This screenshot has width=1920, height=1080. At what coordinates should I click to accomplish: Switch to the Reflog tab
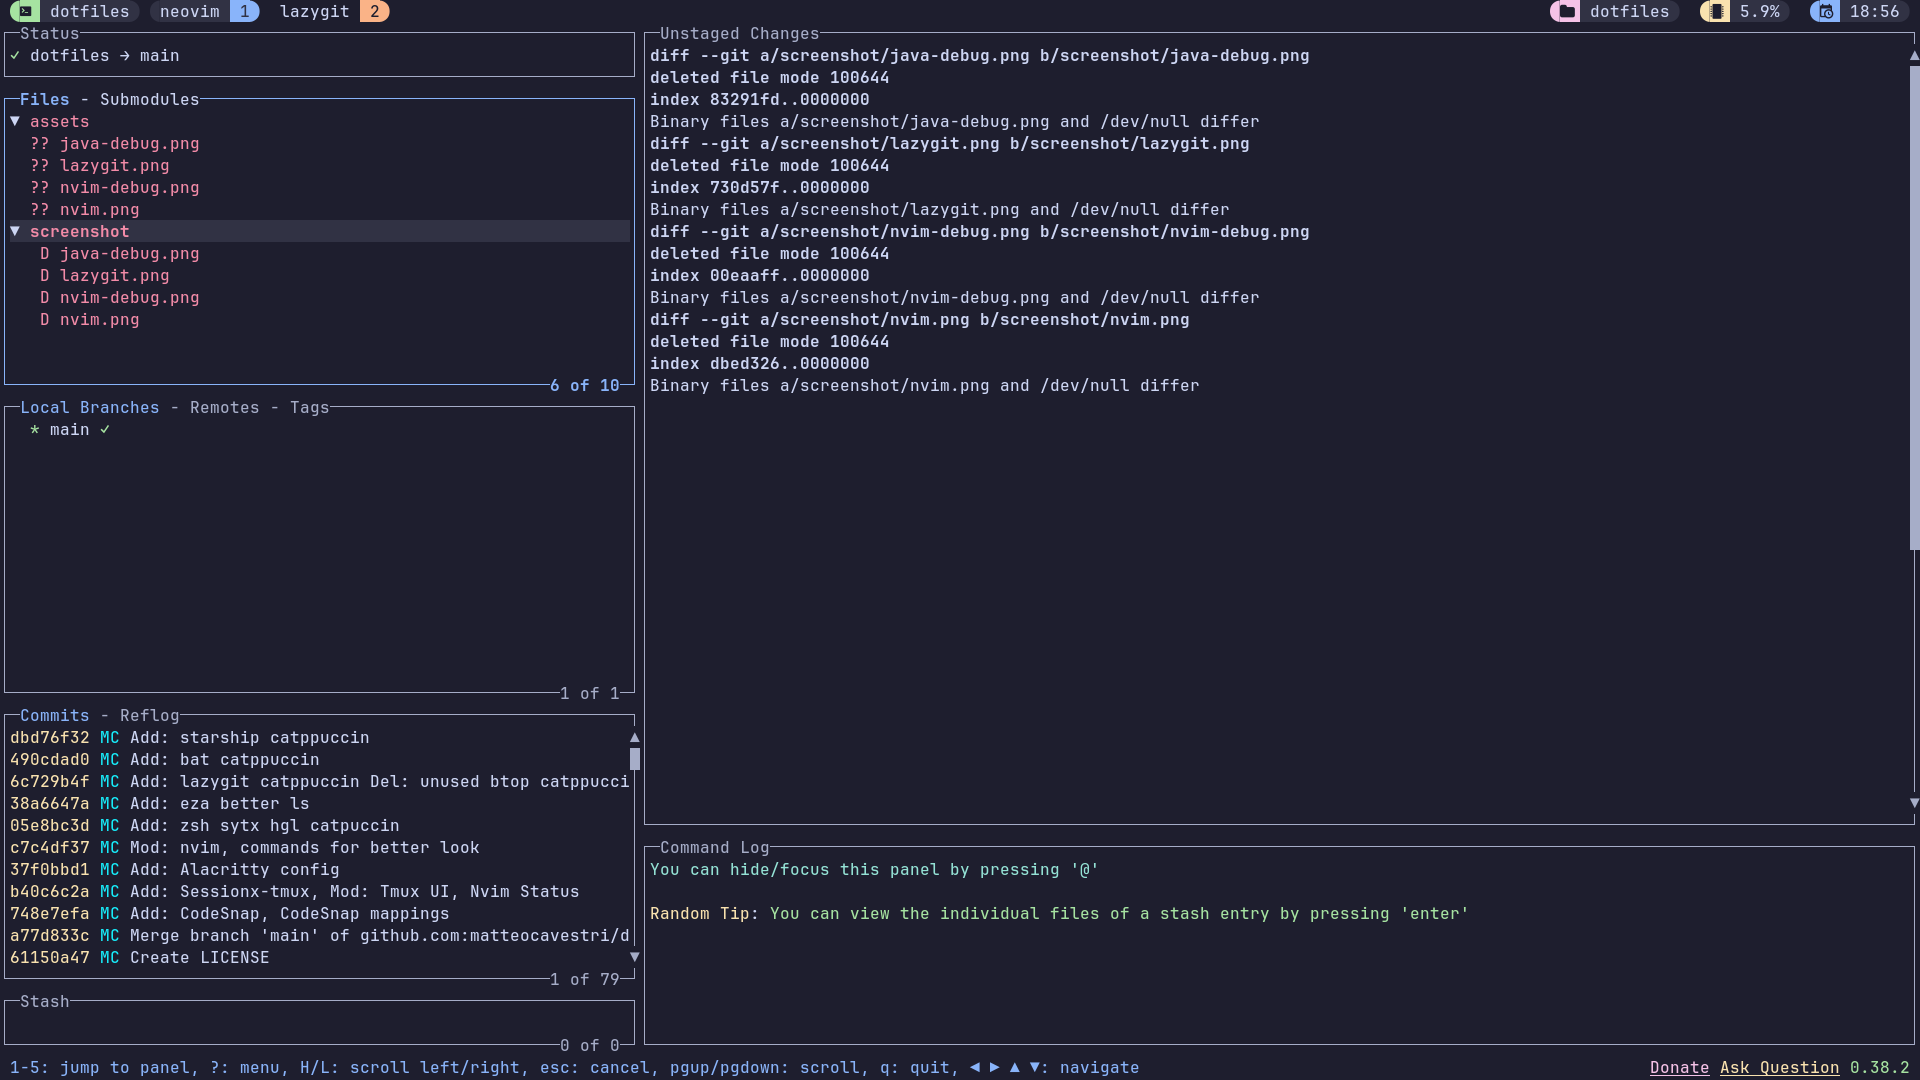tap(149, 716)
